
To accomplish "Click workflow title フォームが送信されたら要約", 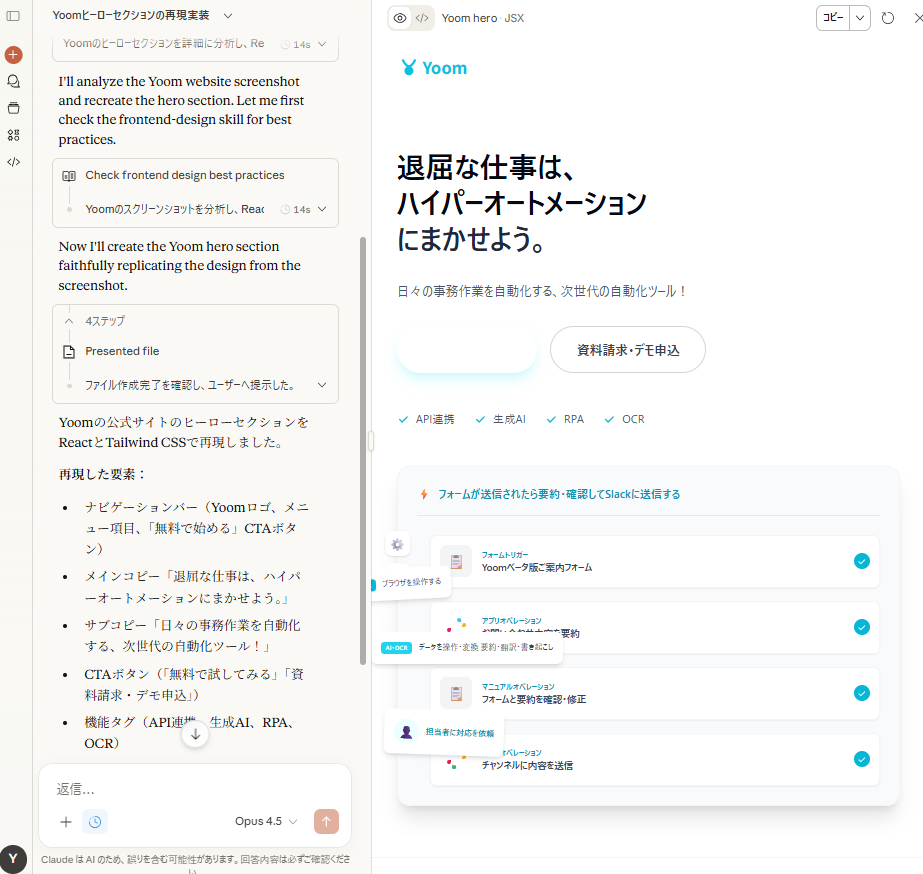I will (559, 494).
